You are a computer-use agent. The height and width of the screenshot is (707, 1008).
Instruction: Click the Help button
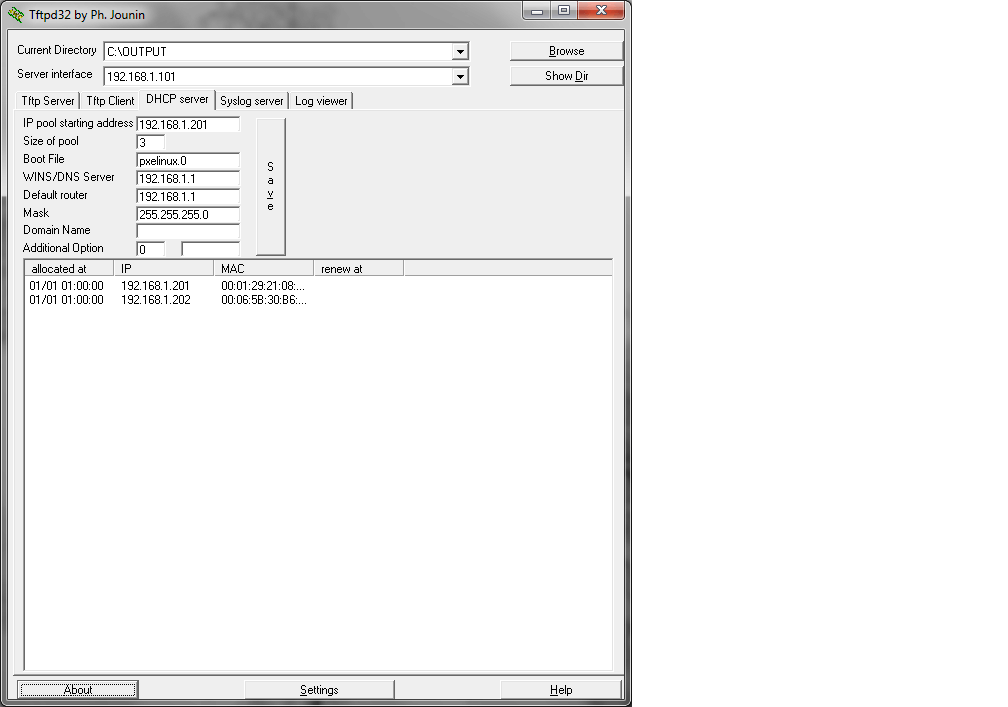pyautogui.click(x=561, y=690)
